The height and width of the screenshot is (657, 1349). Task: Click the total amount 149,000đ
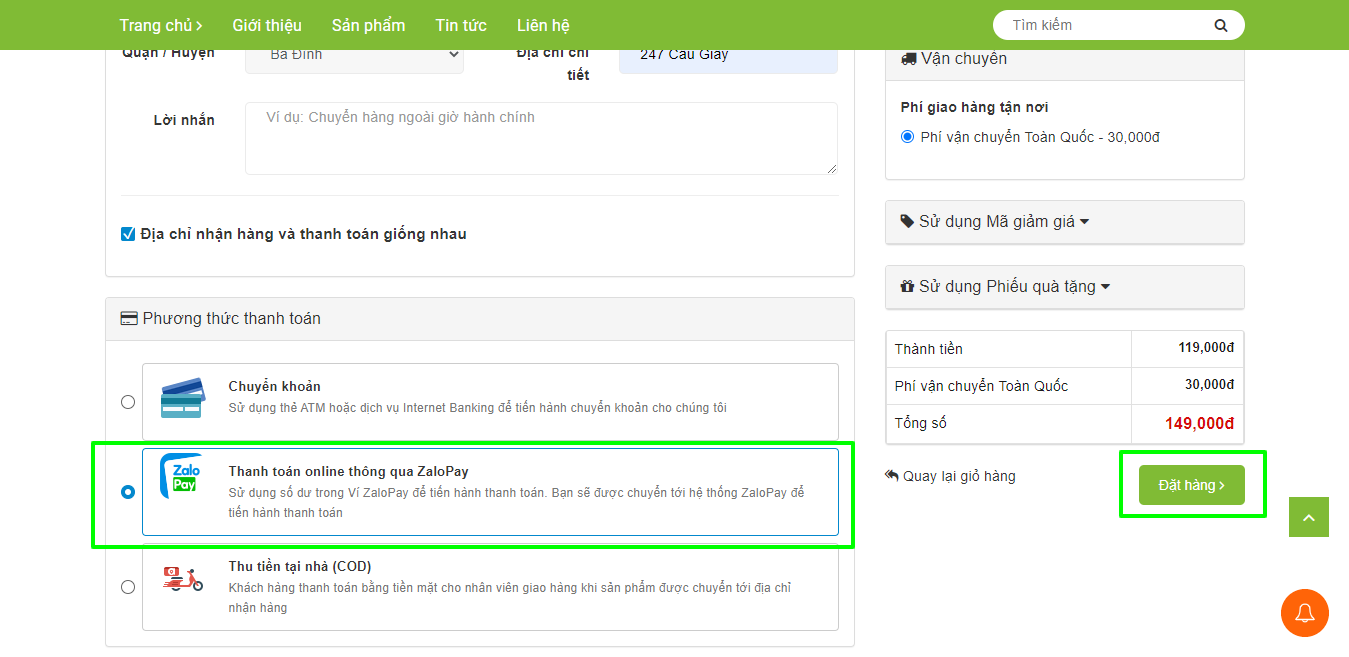(x=1199, y=423)
